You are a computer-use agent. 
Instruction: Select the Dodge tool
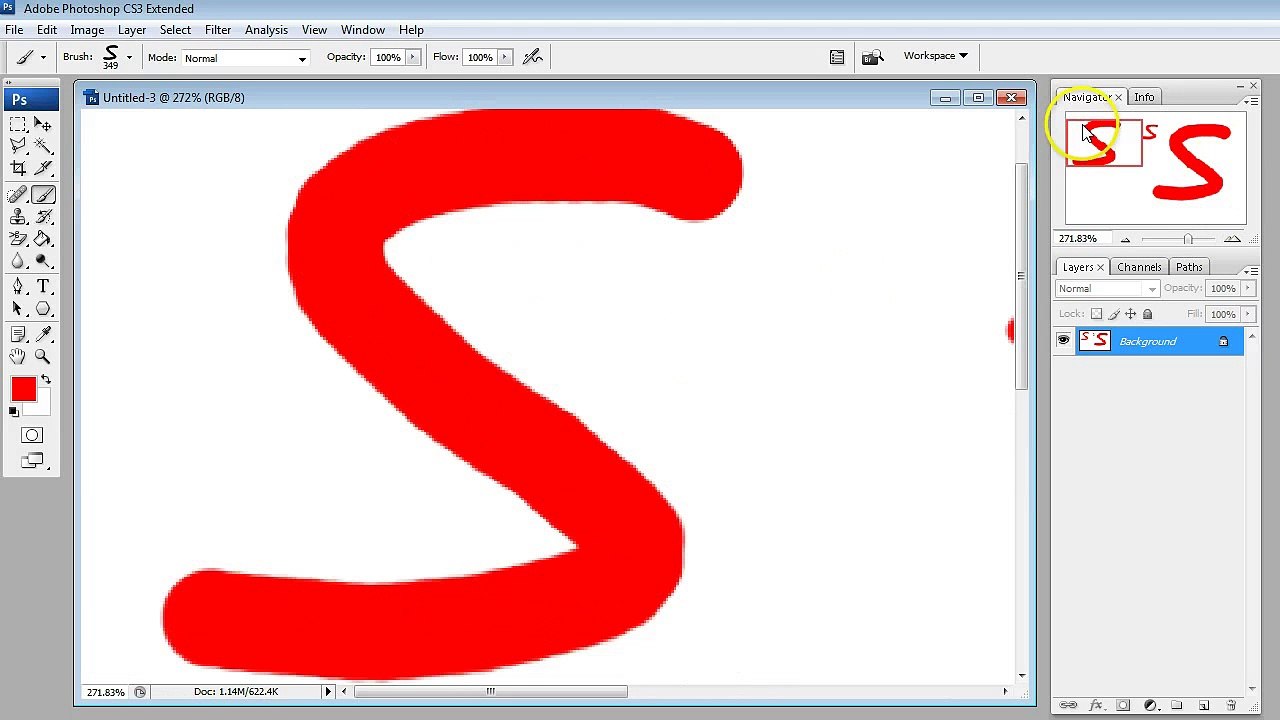tap(43, 261)
